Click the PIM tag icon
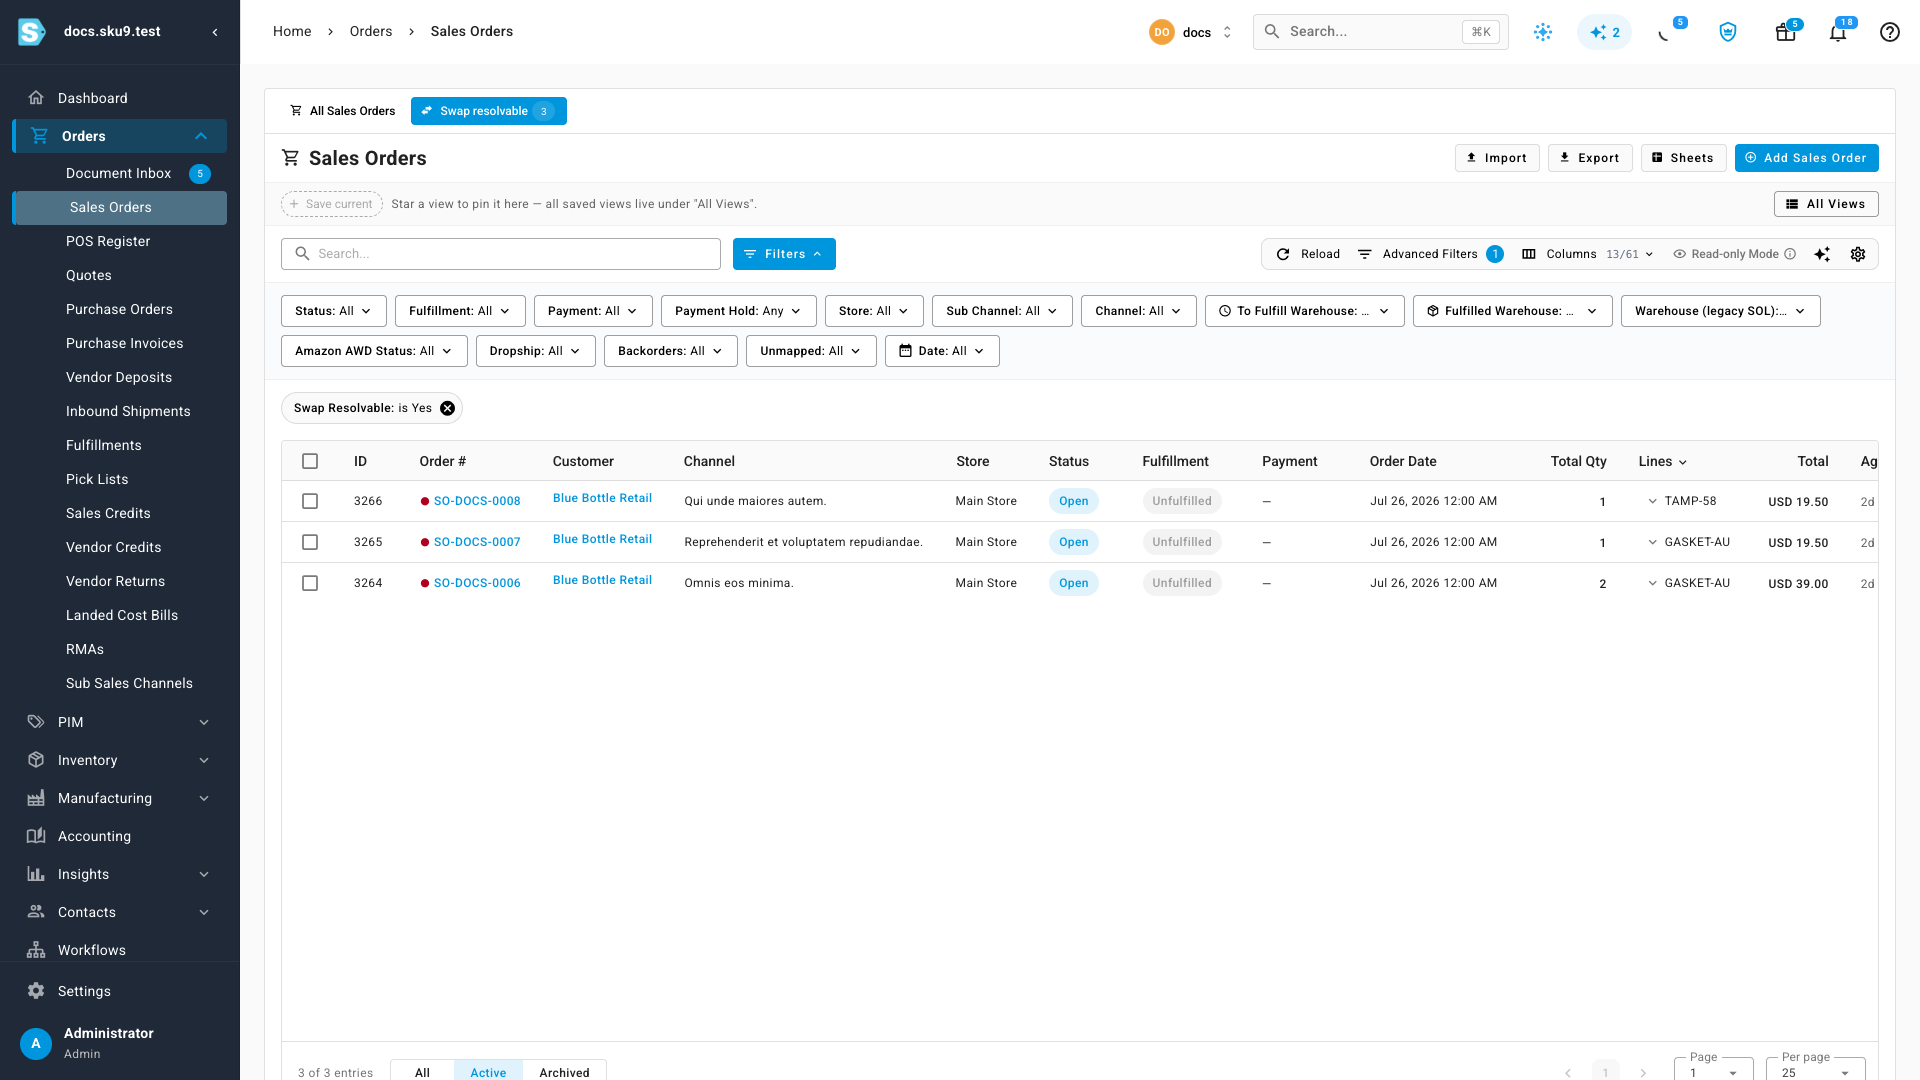This screenshot has height=1080, width=1920. pyautogui.click(x=36, y=722)
